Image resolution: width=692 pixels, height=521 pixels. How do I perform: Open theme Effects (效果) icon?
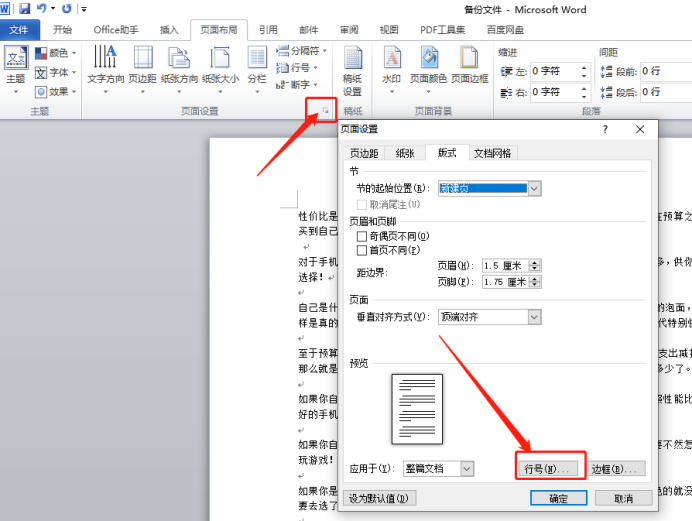coord(41,92)
